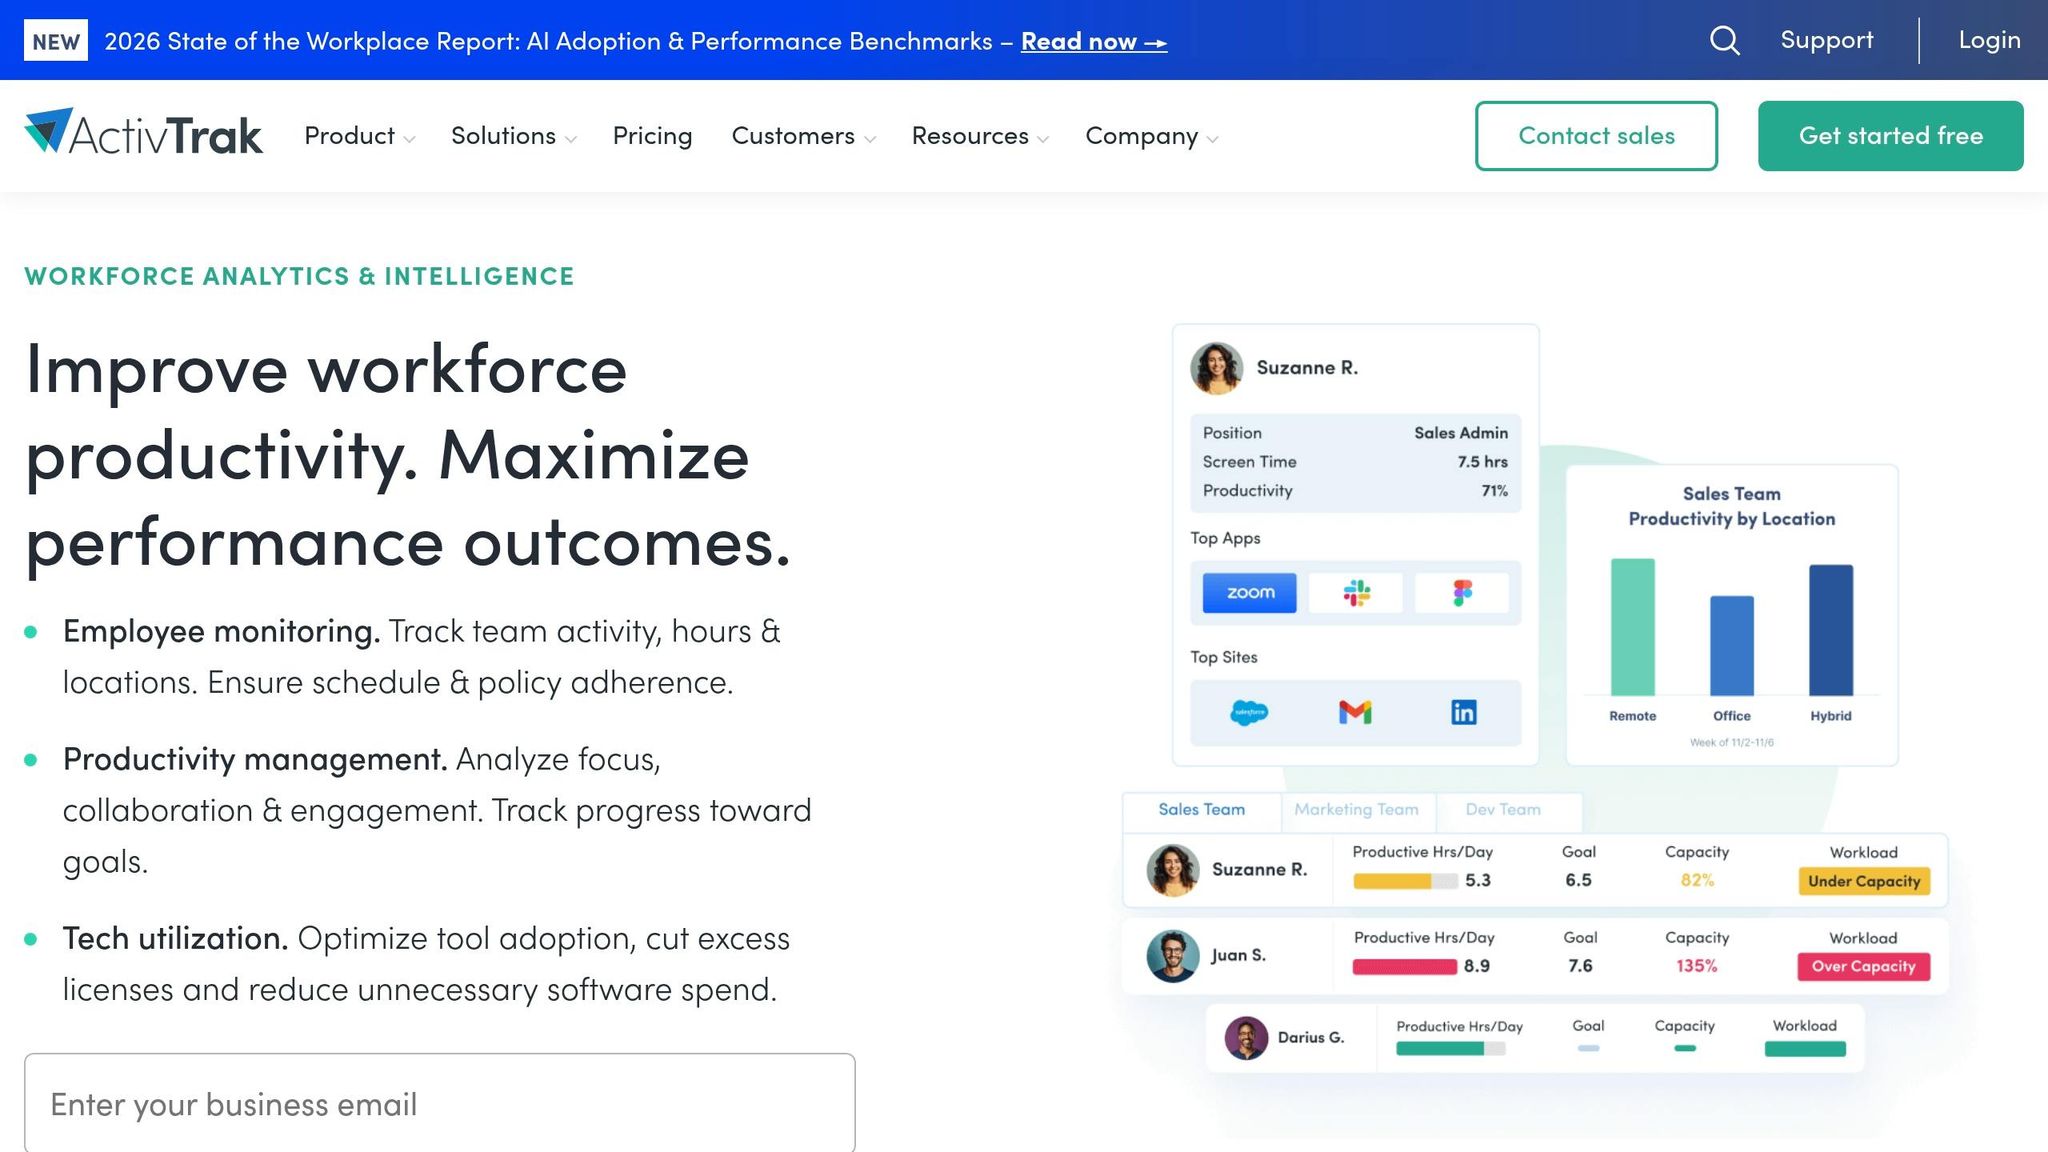Click the Login link

click(x=1989, y=40)
